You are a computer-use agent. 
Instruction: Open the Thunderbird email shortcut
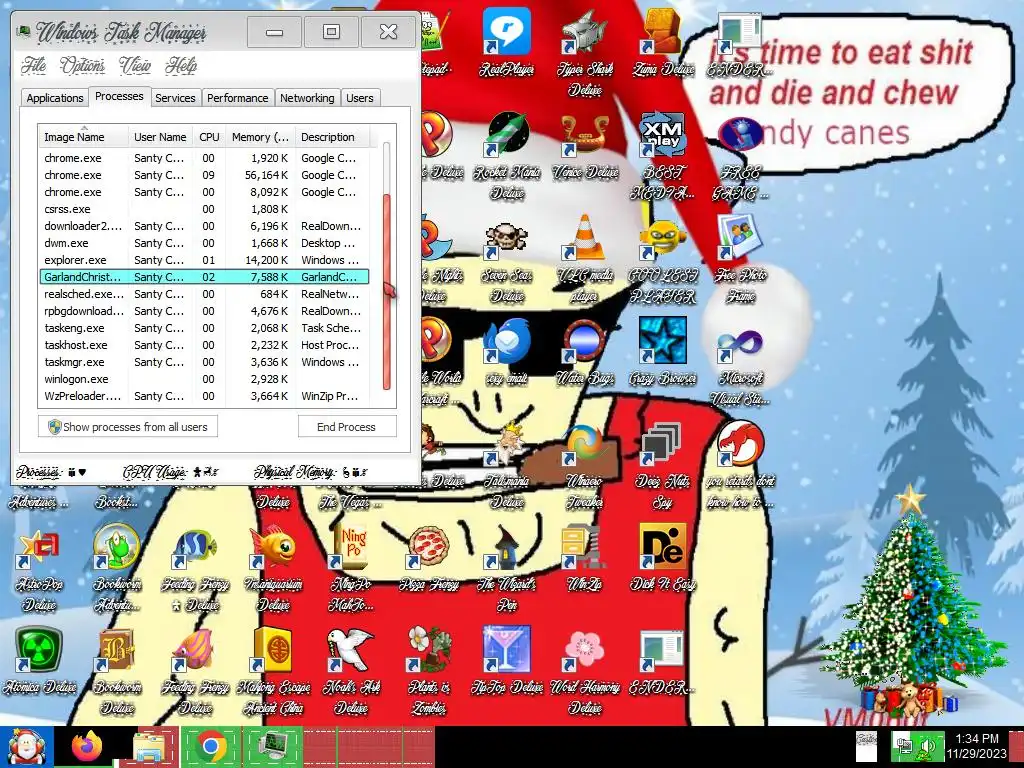(x=507, y=353)
